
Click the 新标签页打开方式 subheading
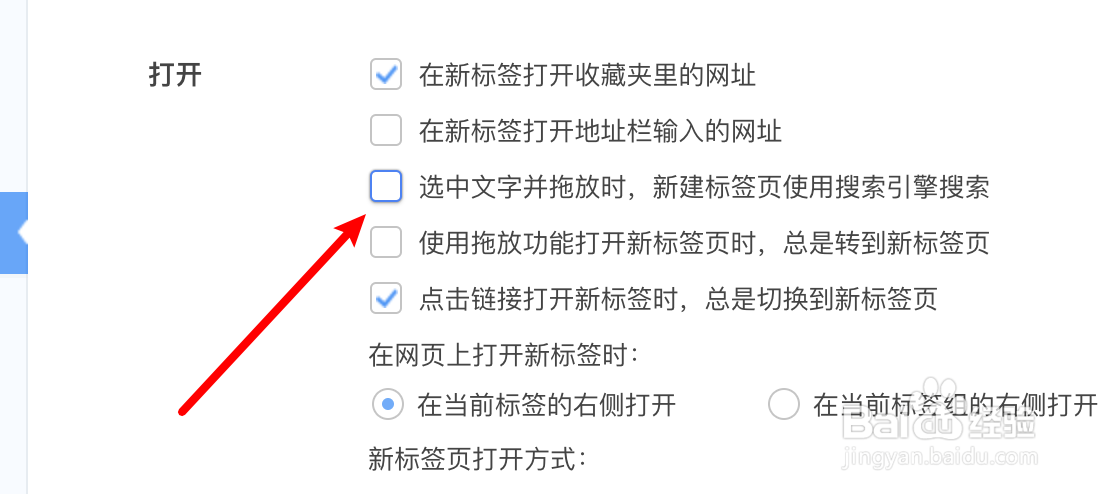[477, 460]
